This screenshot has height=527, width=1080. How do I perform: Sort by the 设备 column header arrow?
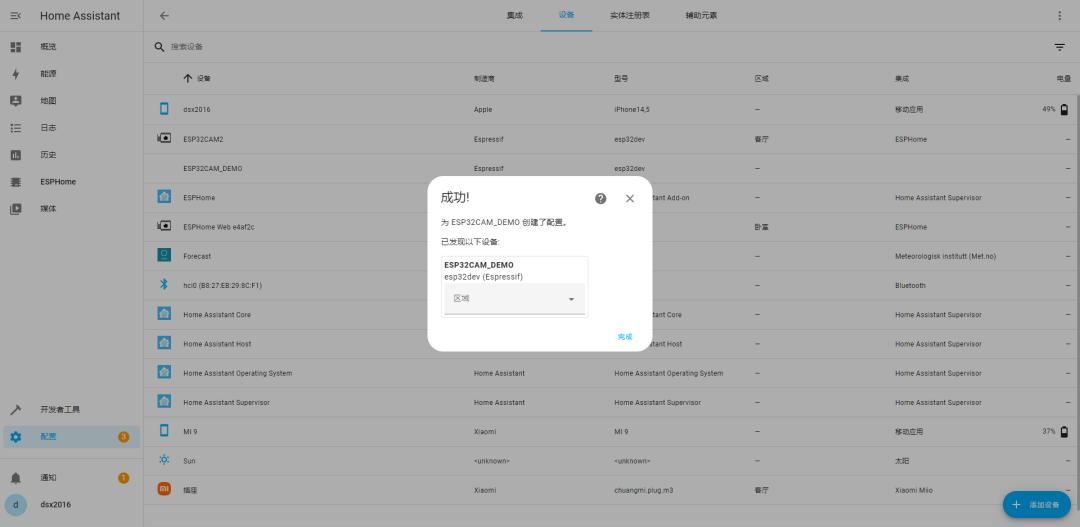click(187, 79)
